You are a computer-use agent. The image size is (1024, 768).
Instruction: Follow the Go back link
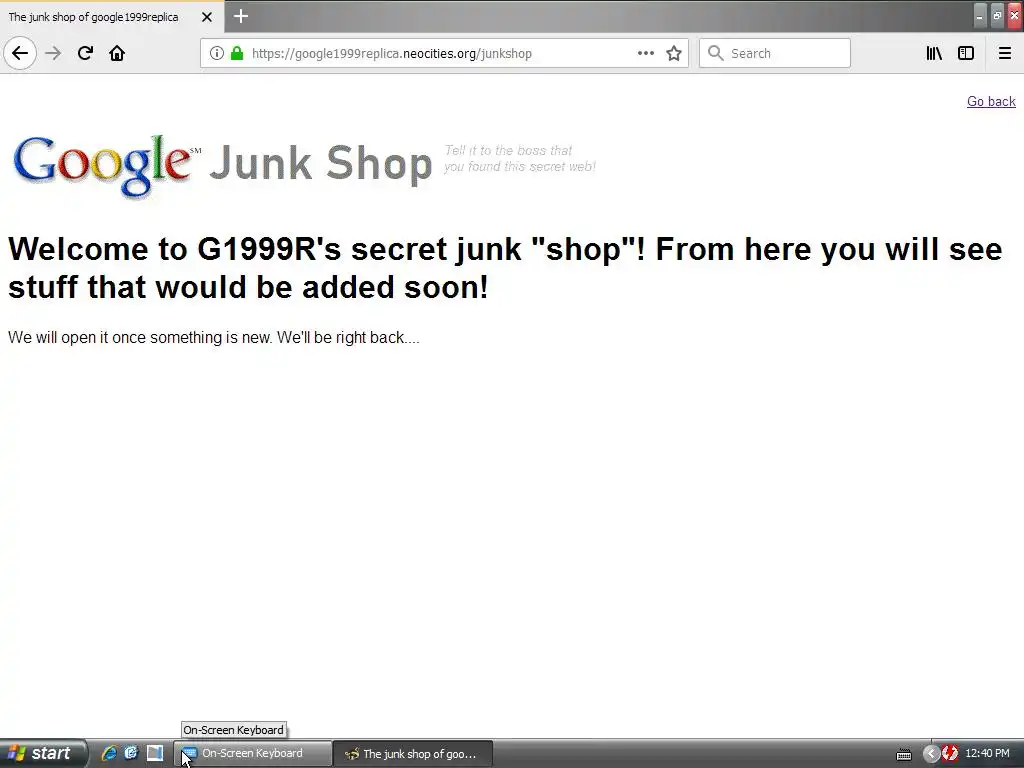pyautogui.click(x=991, y=101)
